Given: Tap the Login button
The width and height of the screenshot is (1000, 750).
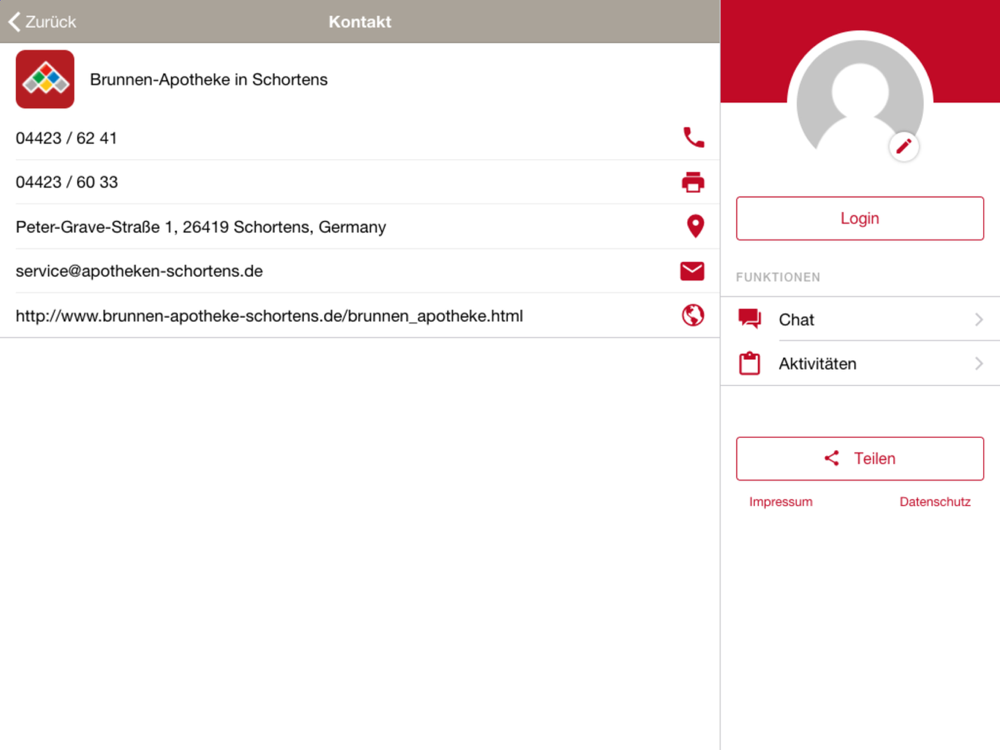Looking at the screenshot, I should pos(860,218).
